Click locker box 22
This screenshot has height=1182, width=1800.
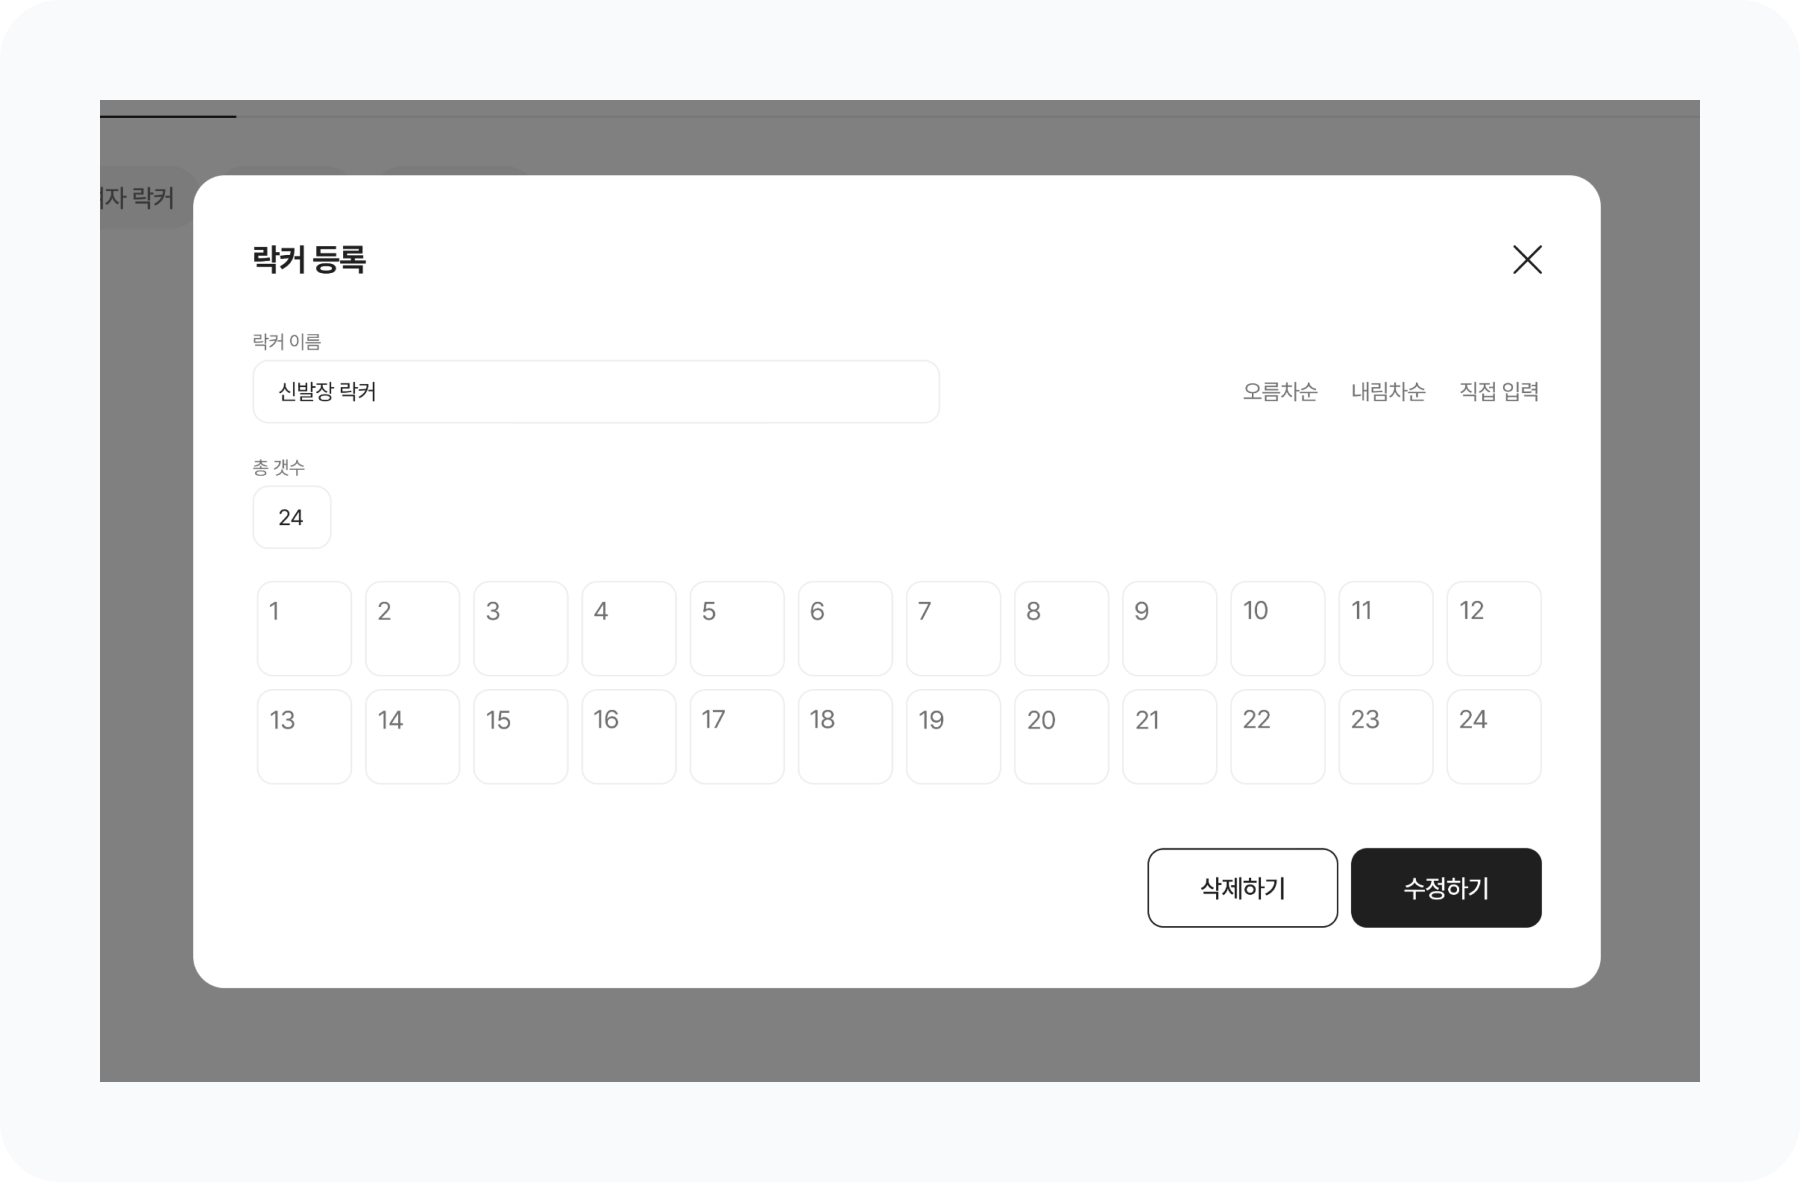point(1278,737)
